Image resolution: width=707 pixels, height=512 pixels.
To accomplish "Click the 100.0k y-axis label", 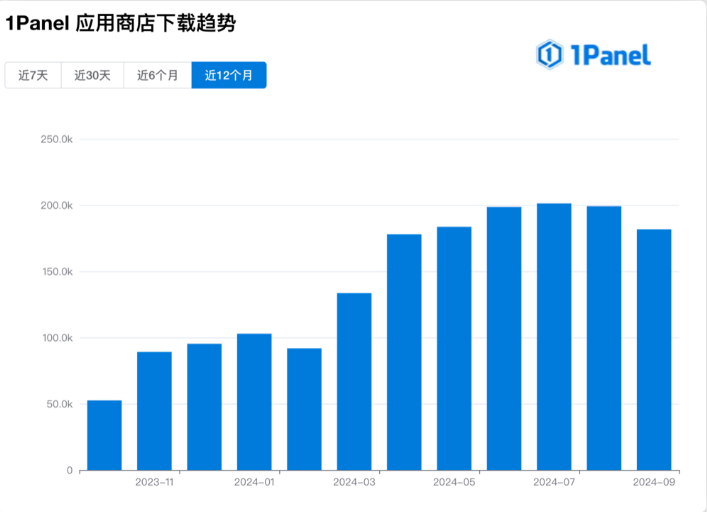I will click(57, 338).
